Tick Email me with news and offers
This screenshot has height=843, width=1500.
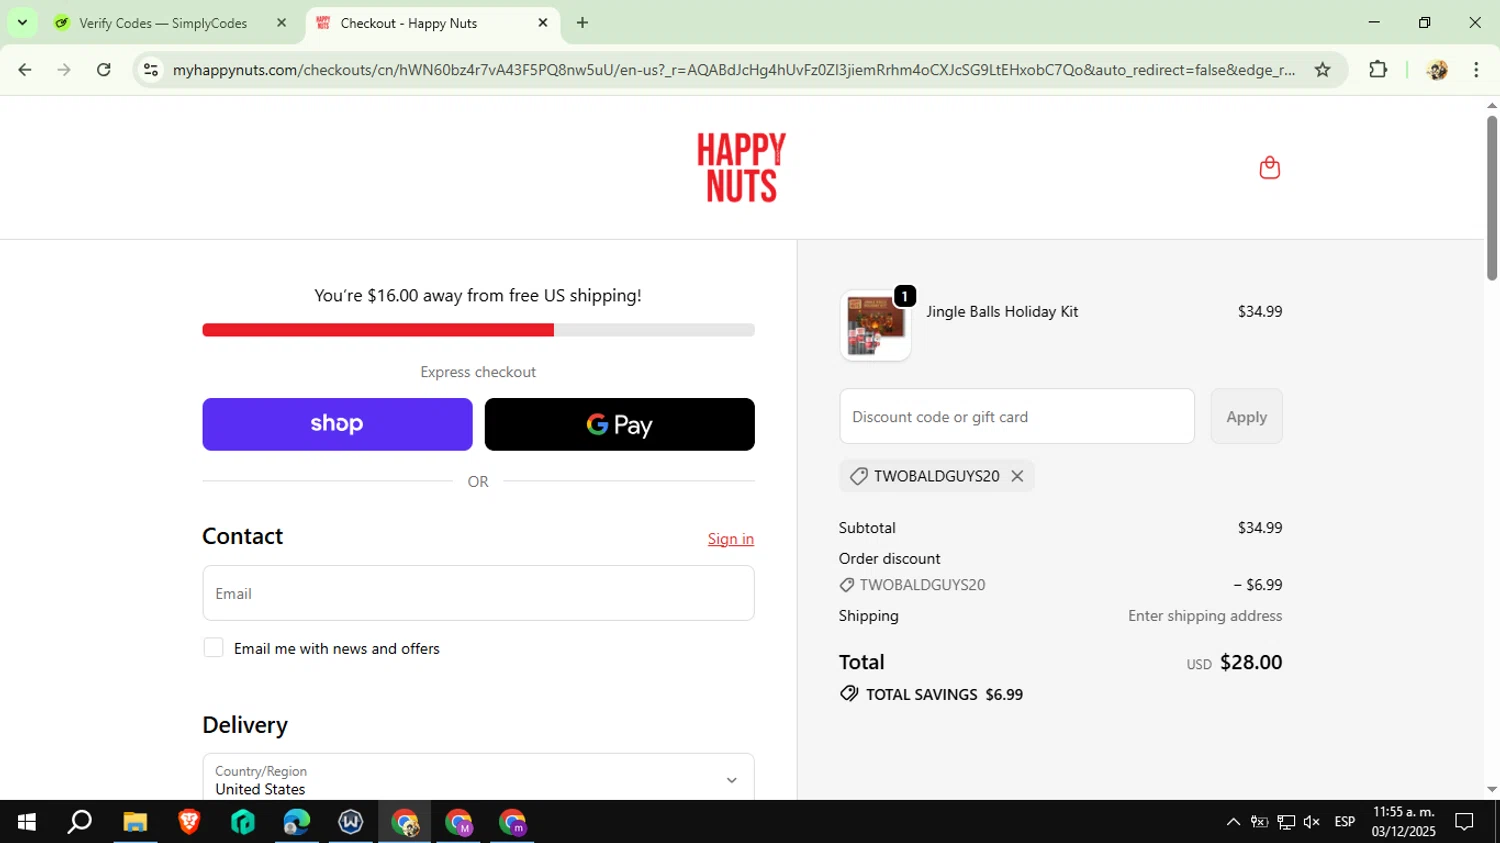[213, 648]
